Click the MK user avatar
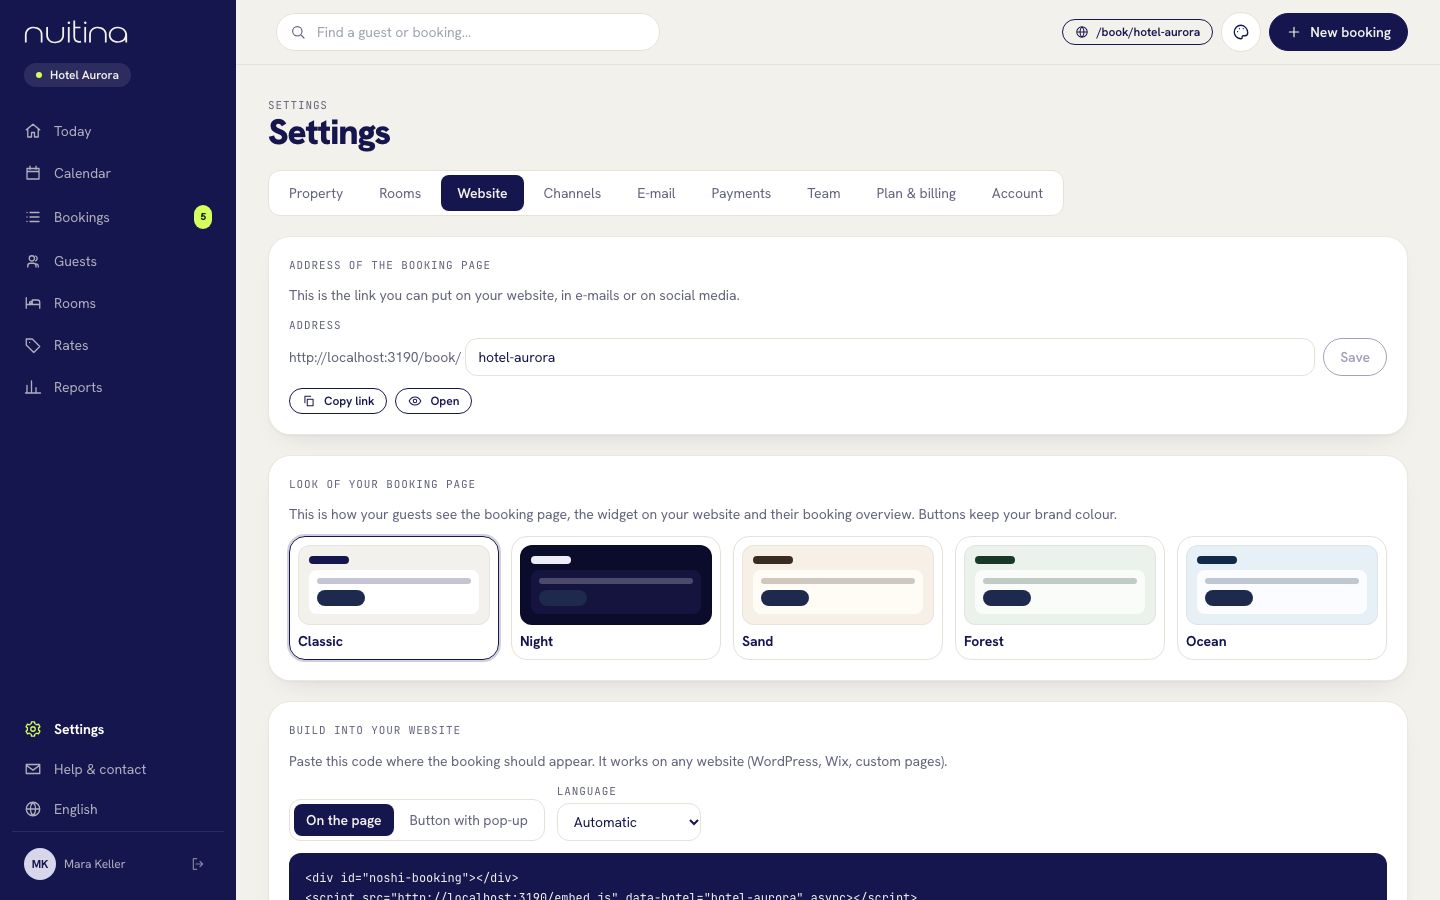The width and height of the screenshot is (1440, 900). pos(40,864)
